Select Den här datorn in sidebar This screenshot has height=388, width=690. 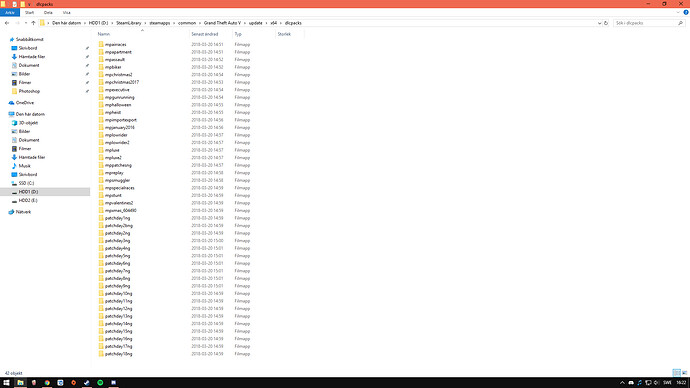coord(29,114)
